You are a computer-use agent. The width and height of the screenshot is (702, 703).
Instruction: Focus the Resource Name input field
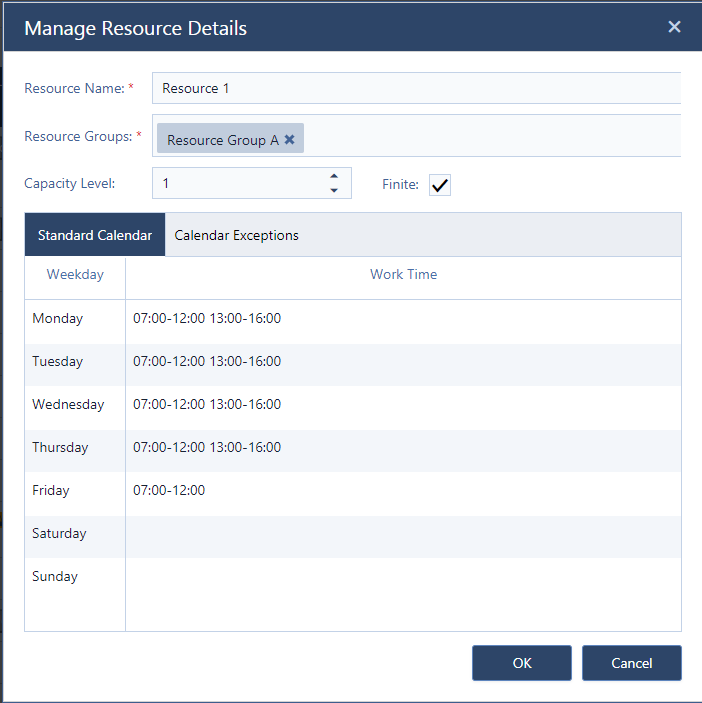click(x=416, y=88)
